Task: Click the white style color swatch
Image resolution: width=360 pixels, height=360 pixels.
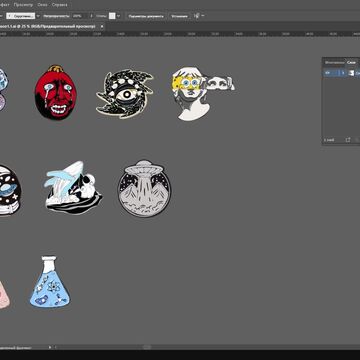Action: [112, 16]
